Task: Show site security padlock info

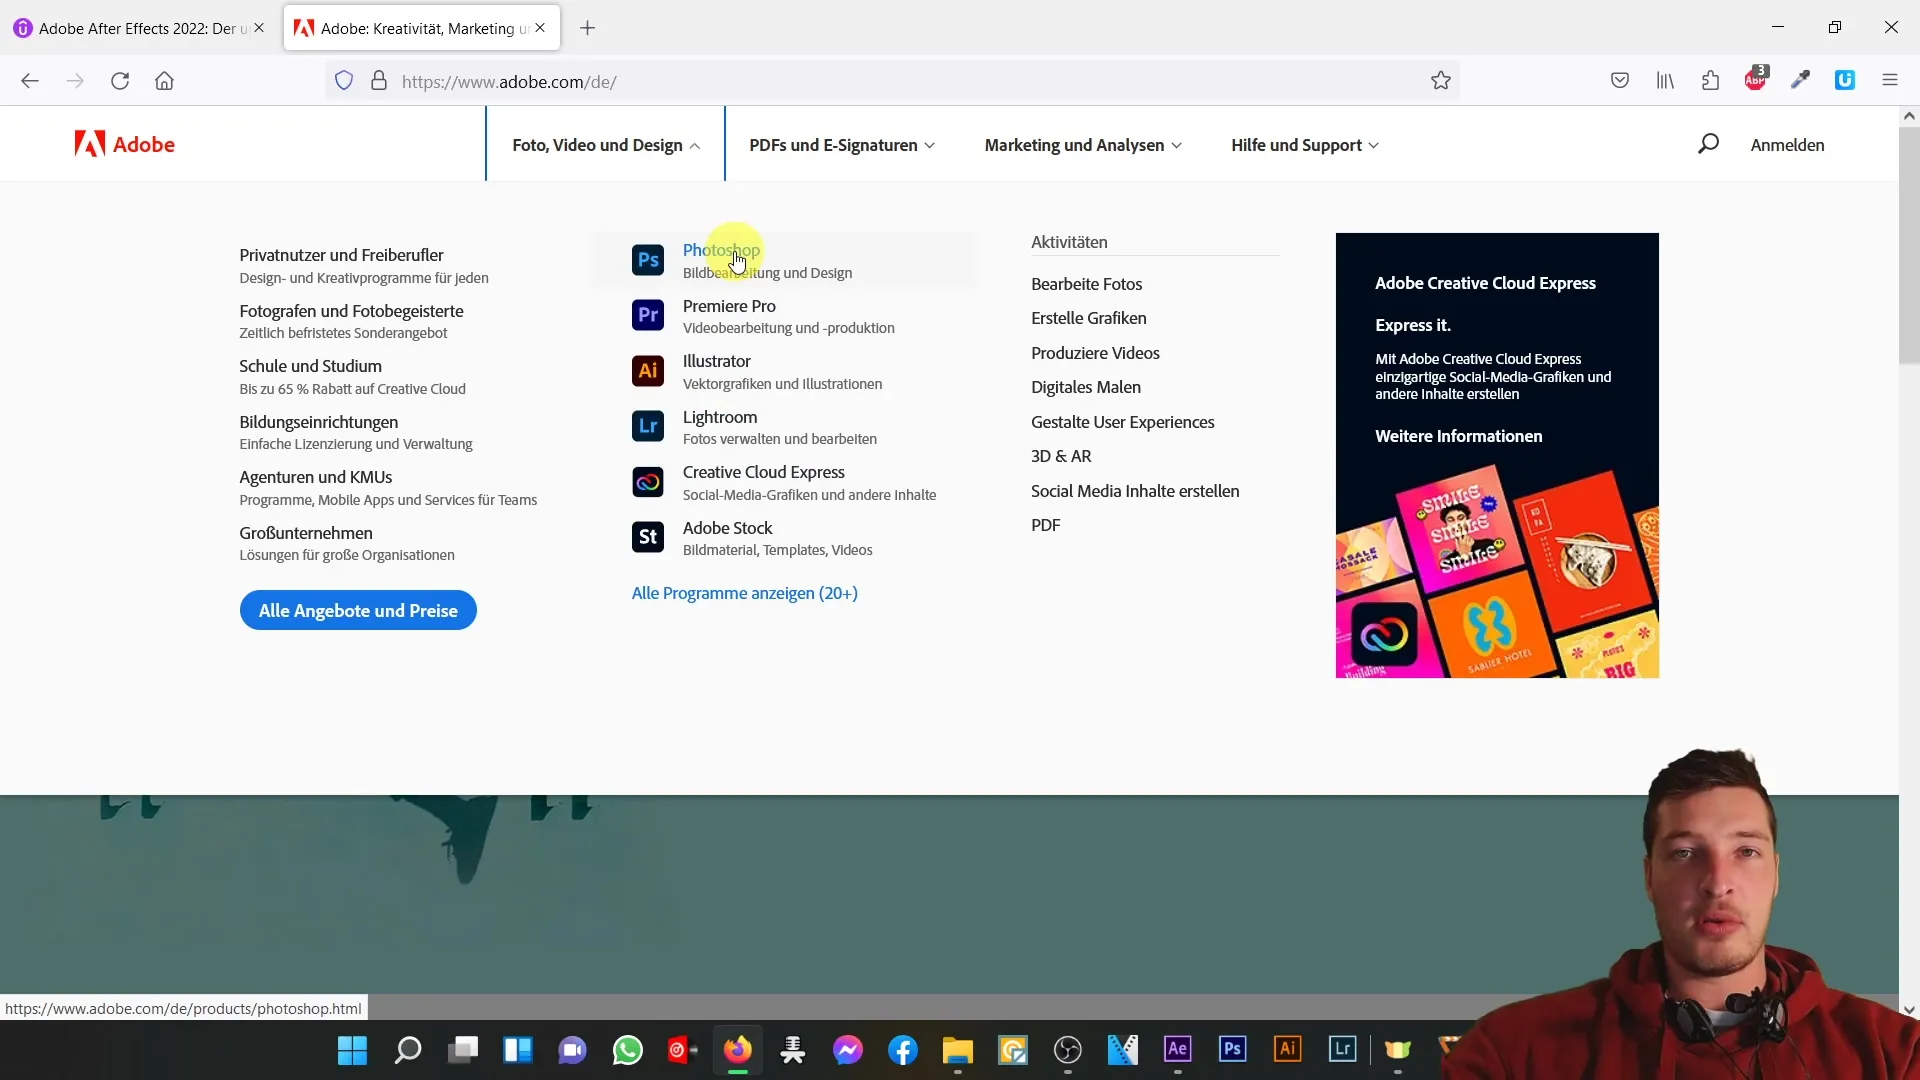Action: [x=379, y=81]
